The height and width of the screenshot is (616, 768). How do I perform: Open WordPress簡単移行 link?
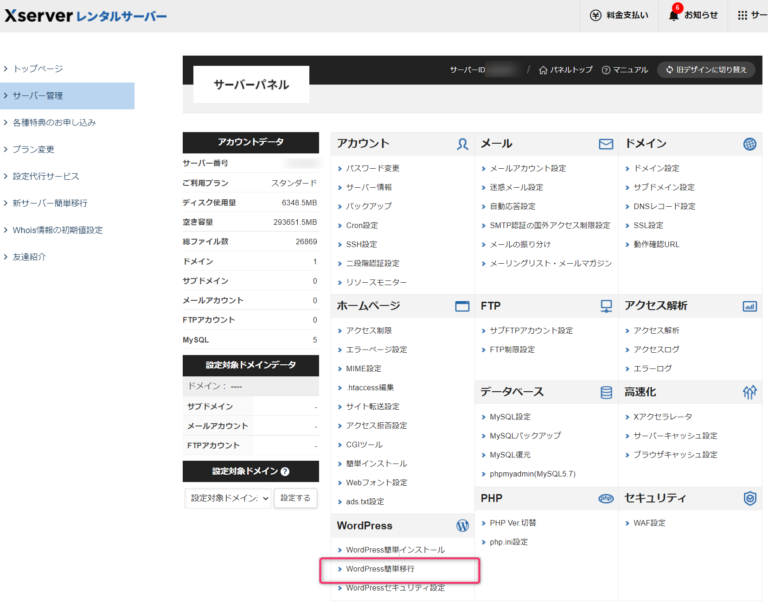point(380,569)
